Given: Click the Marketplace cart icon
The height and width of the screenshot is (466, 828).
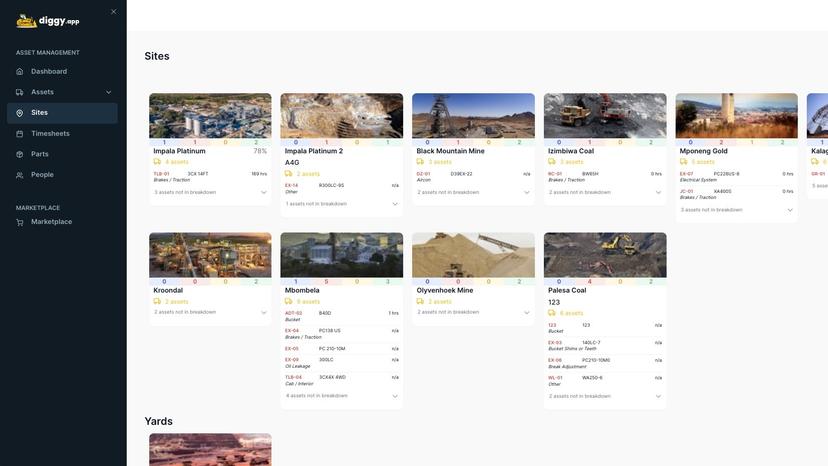Looking at the screenshot, I should (x=20, y=222).
